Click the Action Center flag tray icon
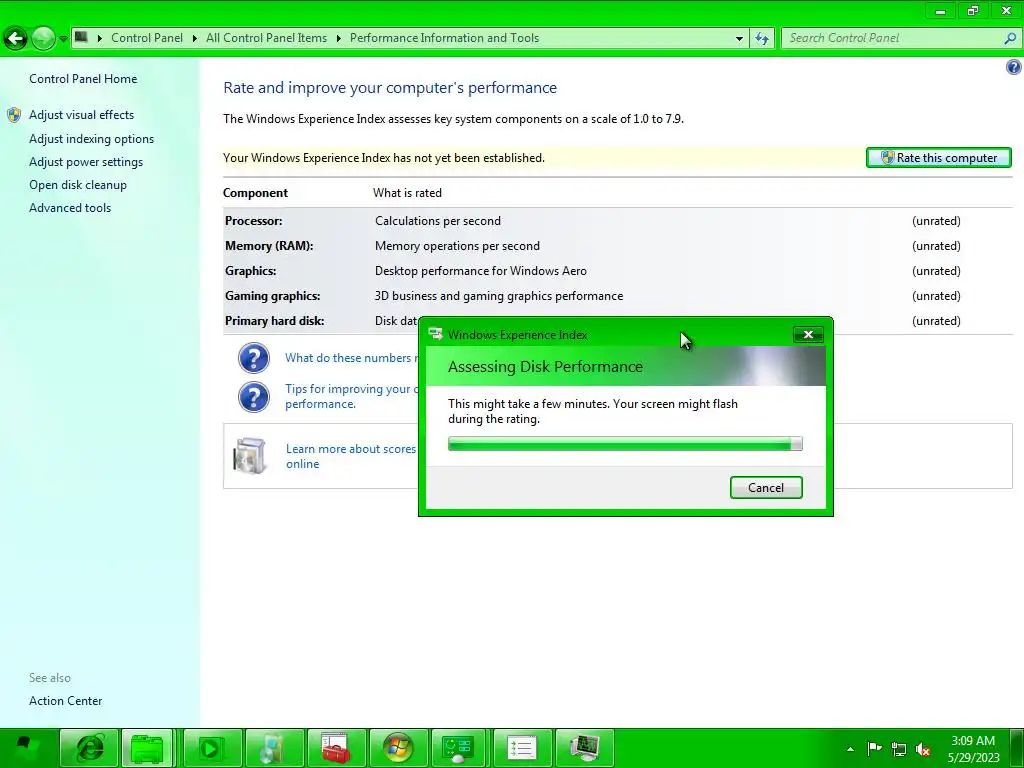This screenshot has height=768, width=1024. pyautogui.click(x=874, y=748)
